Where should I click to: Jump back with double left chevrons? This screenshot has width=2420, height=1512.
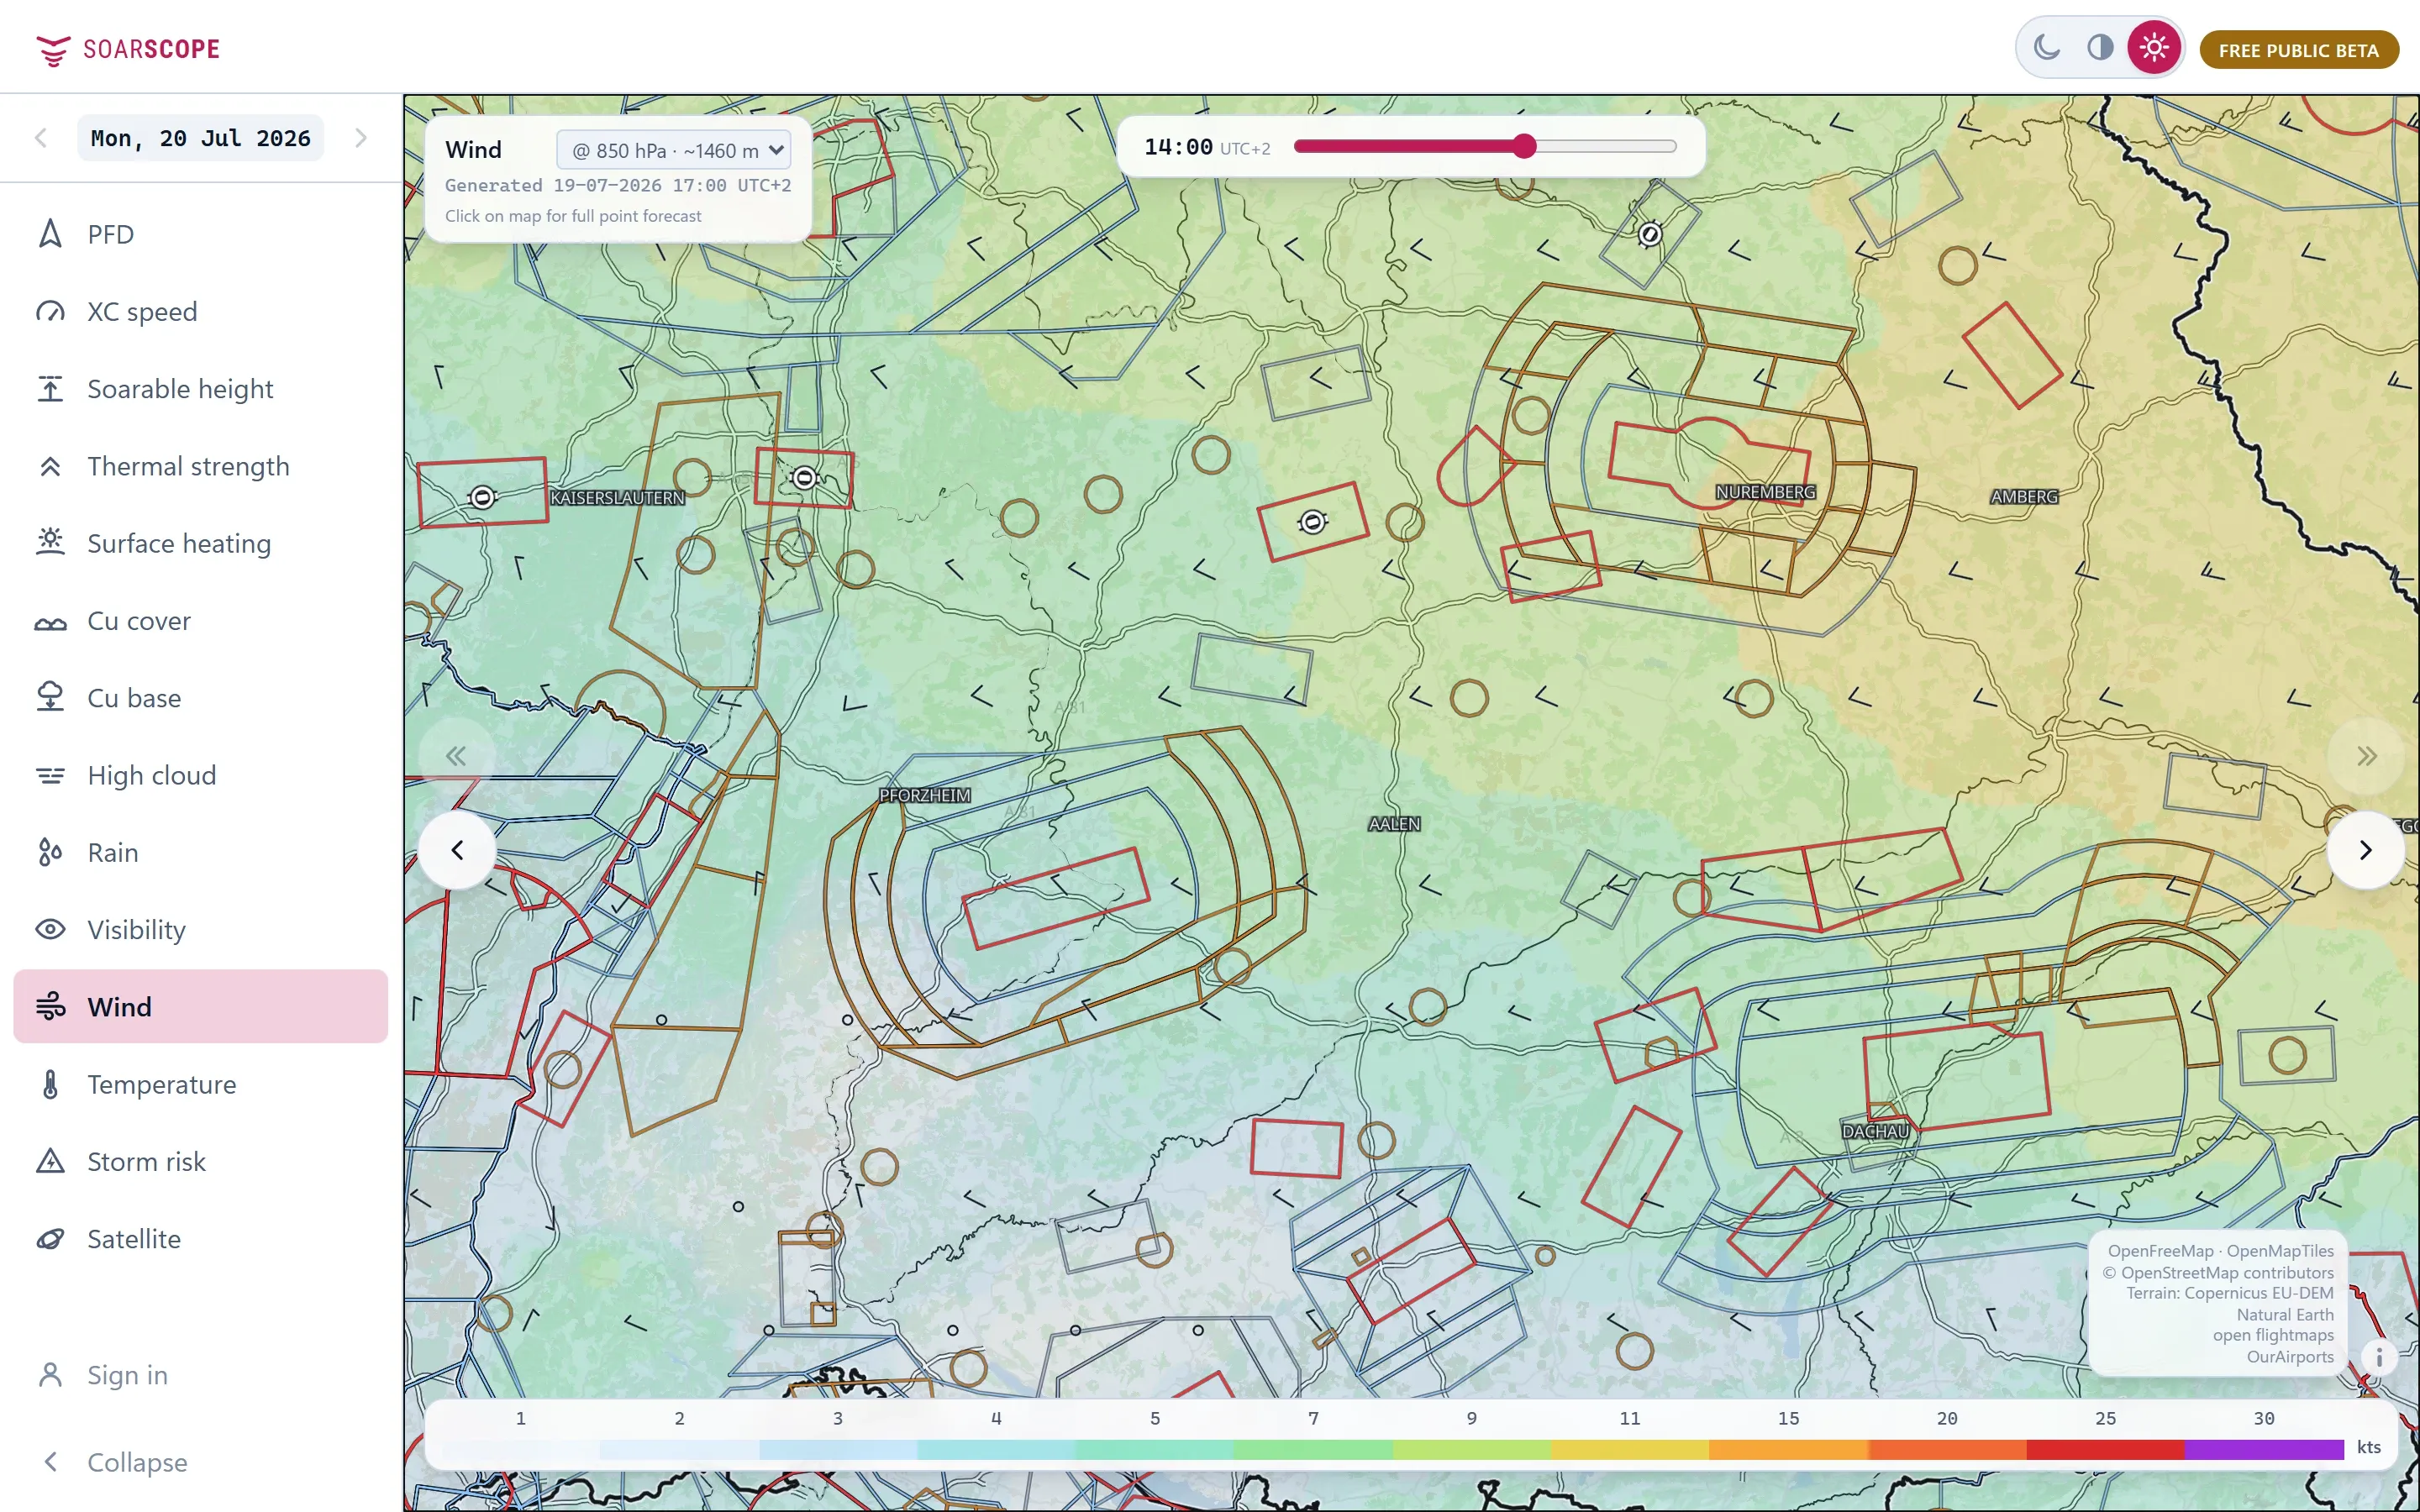coord(456,756)
